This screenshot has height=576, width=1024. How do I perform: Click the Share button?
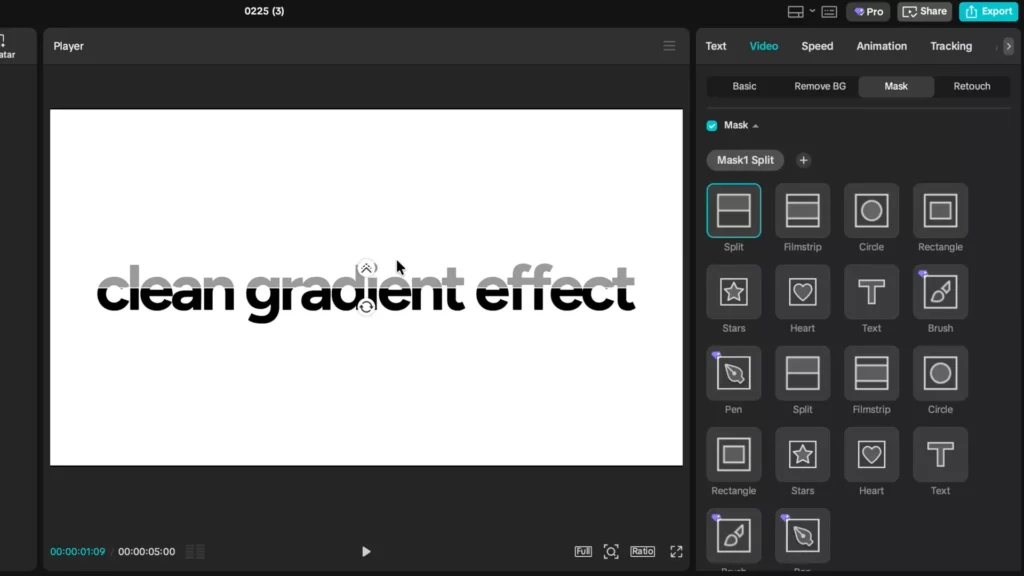click(924, 11)
